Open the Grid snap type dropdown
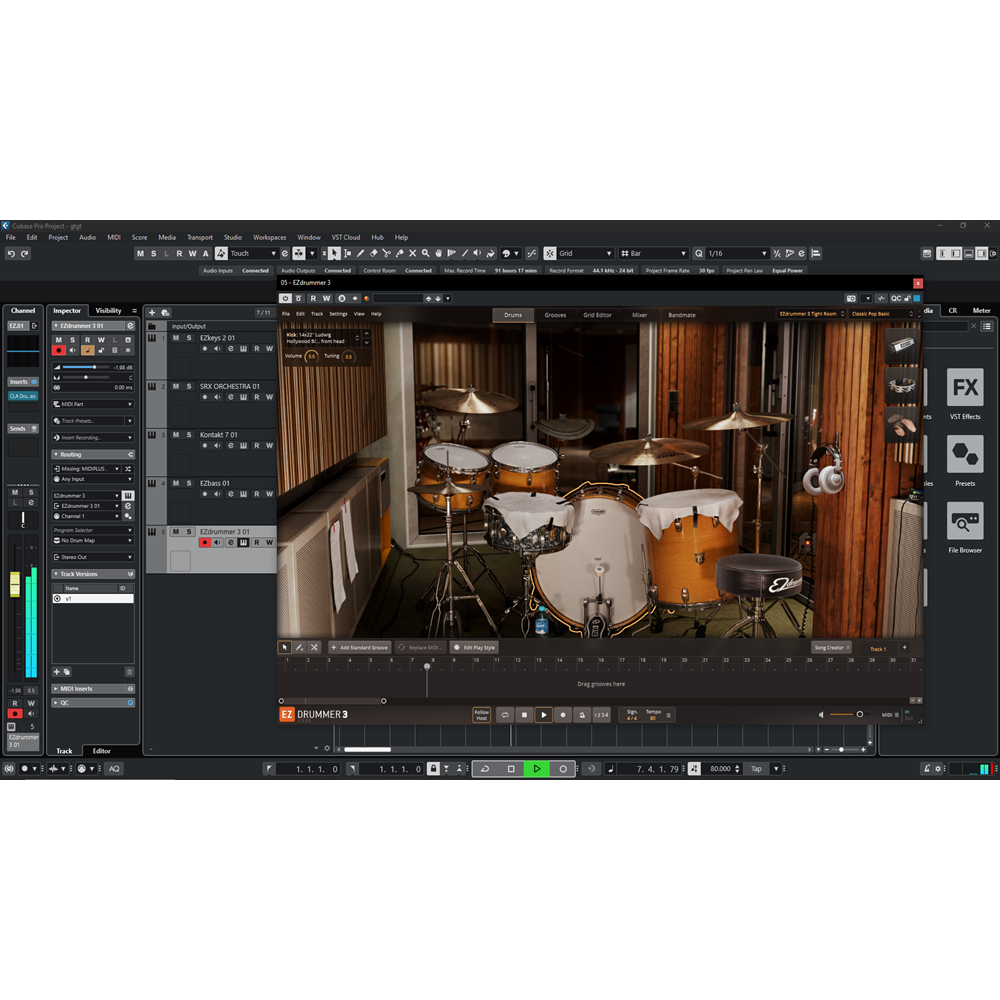Screen dimensions: 1000x1000 coord(585,253)
